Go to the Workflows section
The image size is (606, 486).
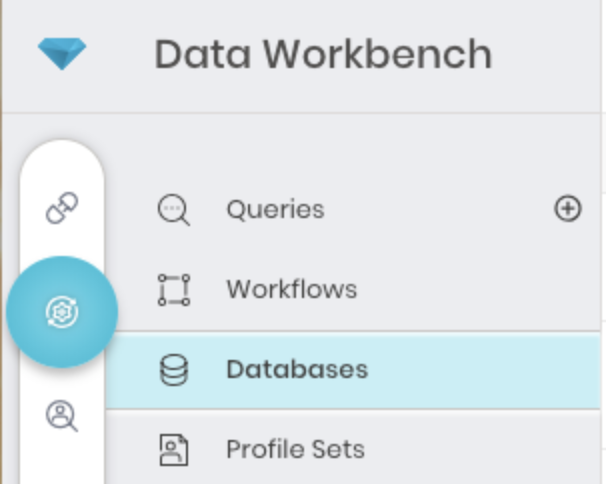point(291,290)
